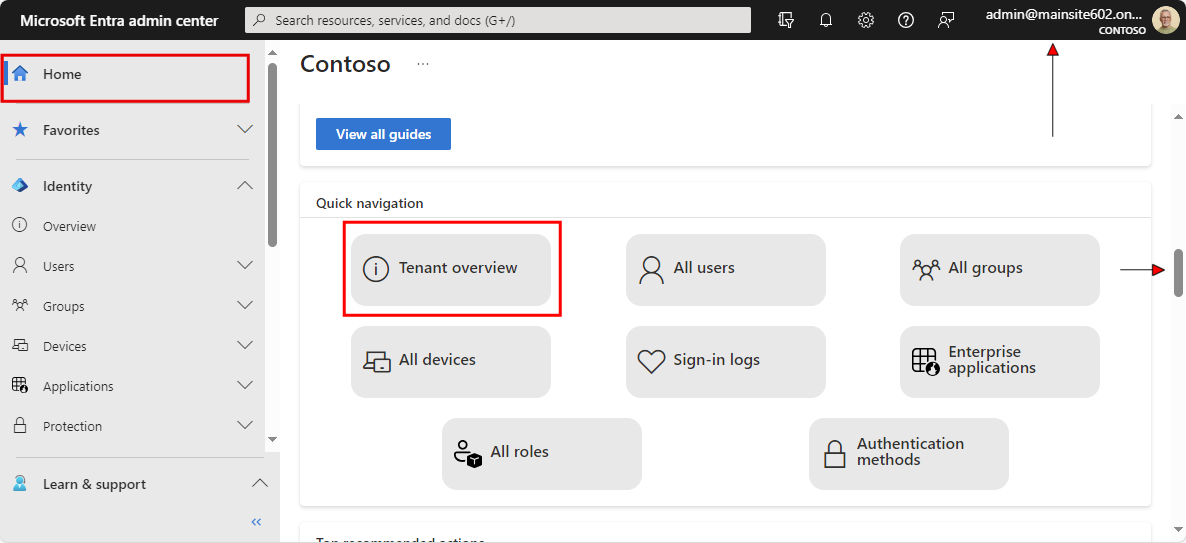1186x543 pixels.
Task: Click the Identity diamond icon
Action: click(x=20, y=186)
